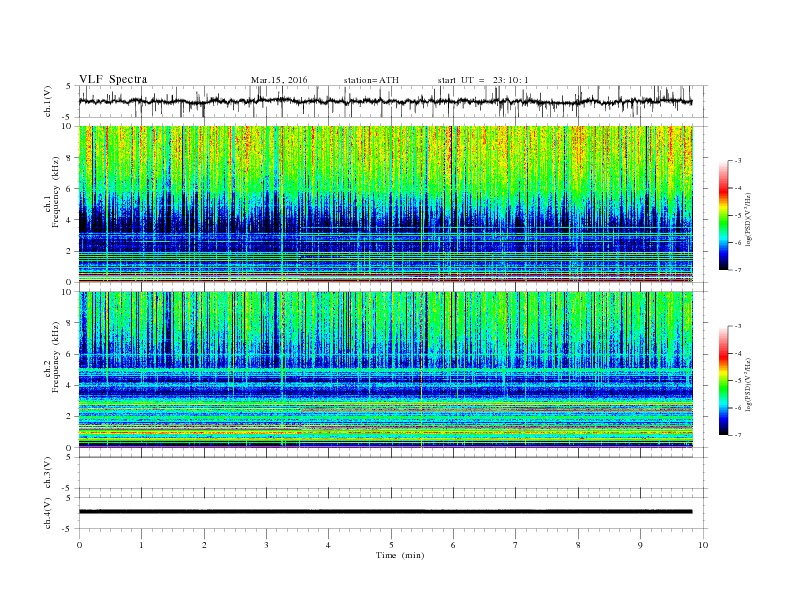Click time axis tick label "6"
This screenshot has width=792, height=612.
point(453,545)
